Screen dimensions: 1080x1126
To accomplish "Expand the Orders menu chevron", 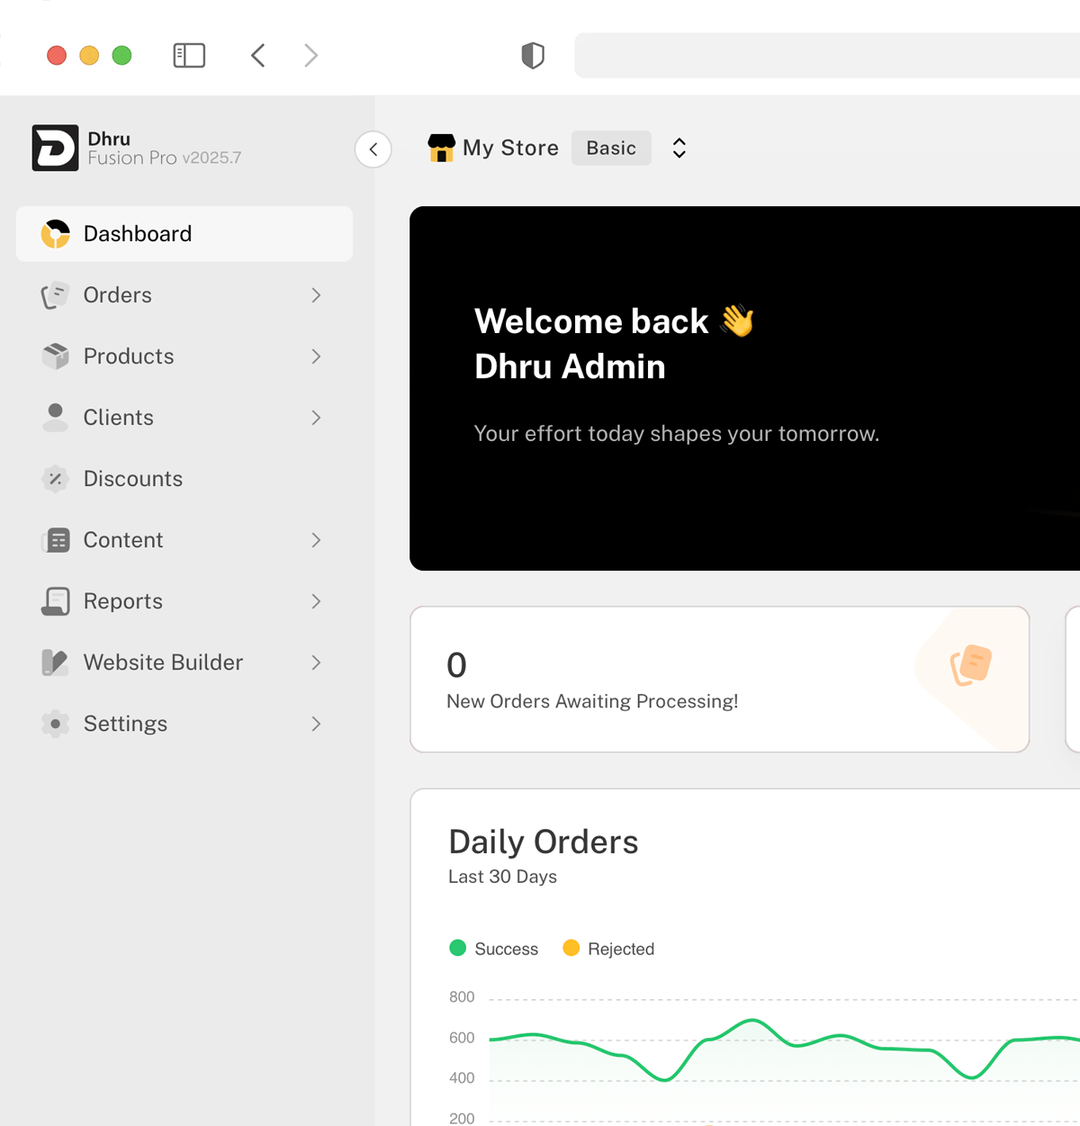I will (315, 295).
